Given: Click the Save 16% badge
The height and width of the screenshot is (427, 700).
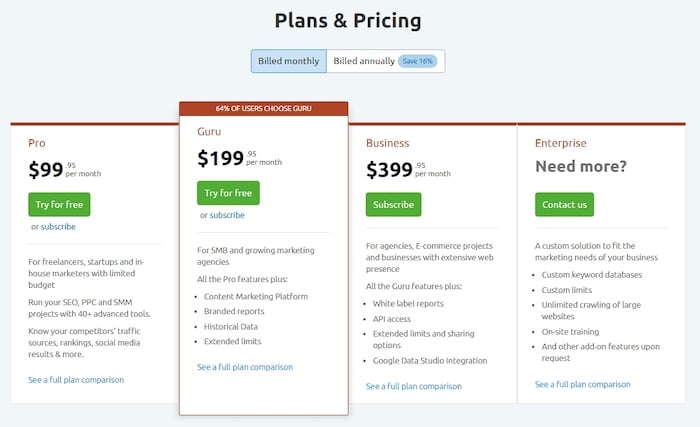Looking at the screenshot, I should pyautogui.click(x=418, y=61).
